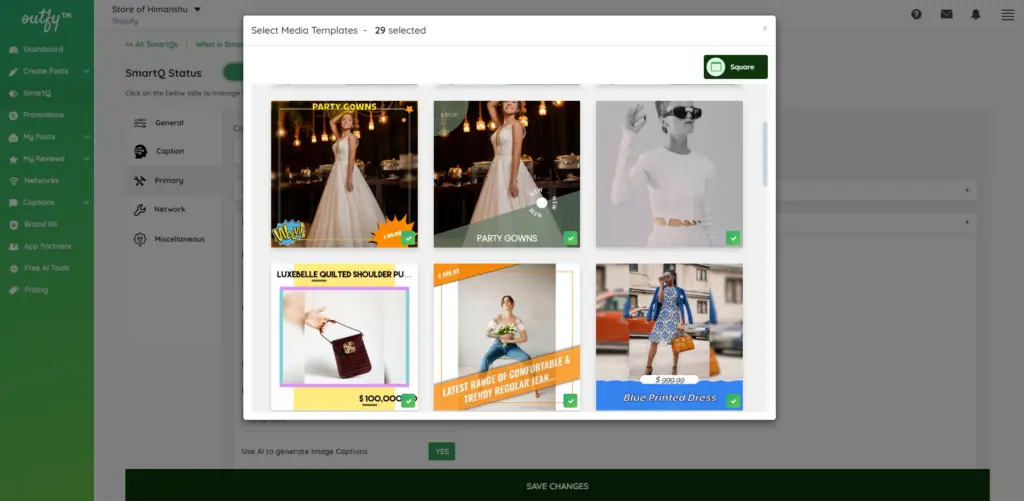
Task: Click the Networks wifi icon in sidebar
Action: coord(13,181)
